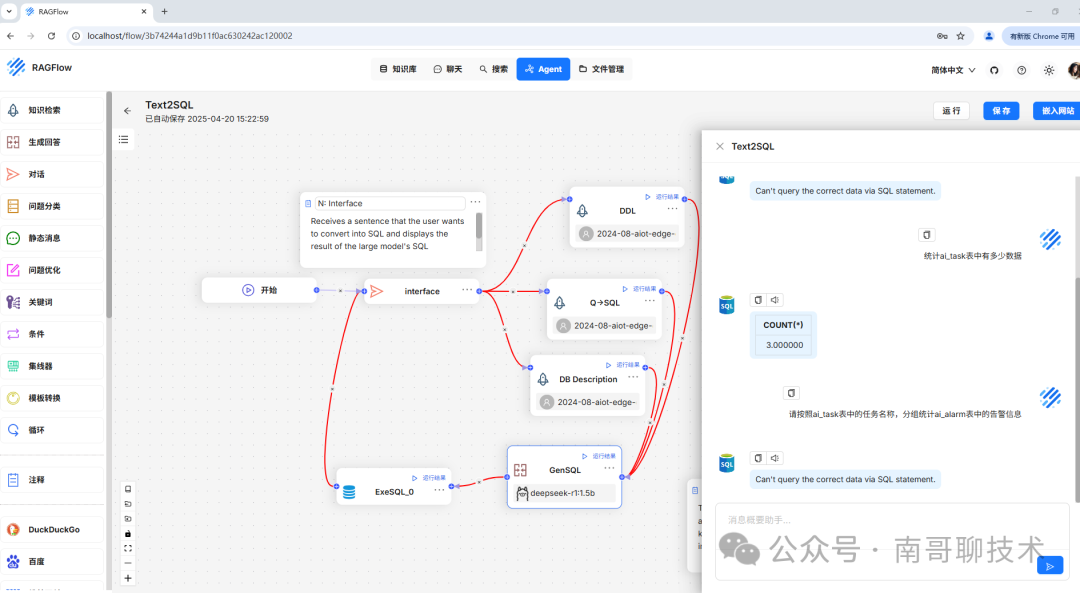1080x593 pixels.
Task: Toggle the dark mode sun icon
Action: point(1048,70)
